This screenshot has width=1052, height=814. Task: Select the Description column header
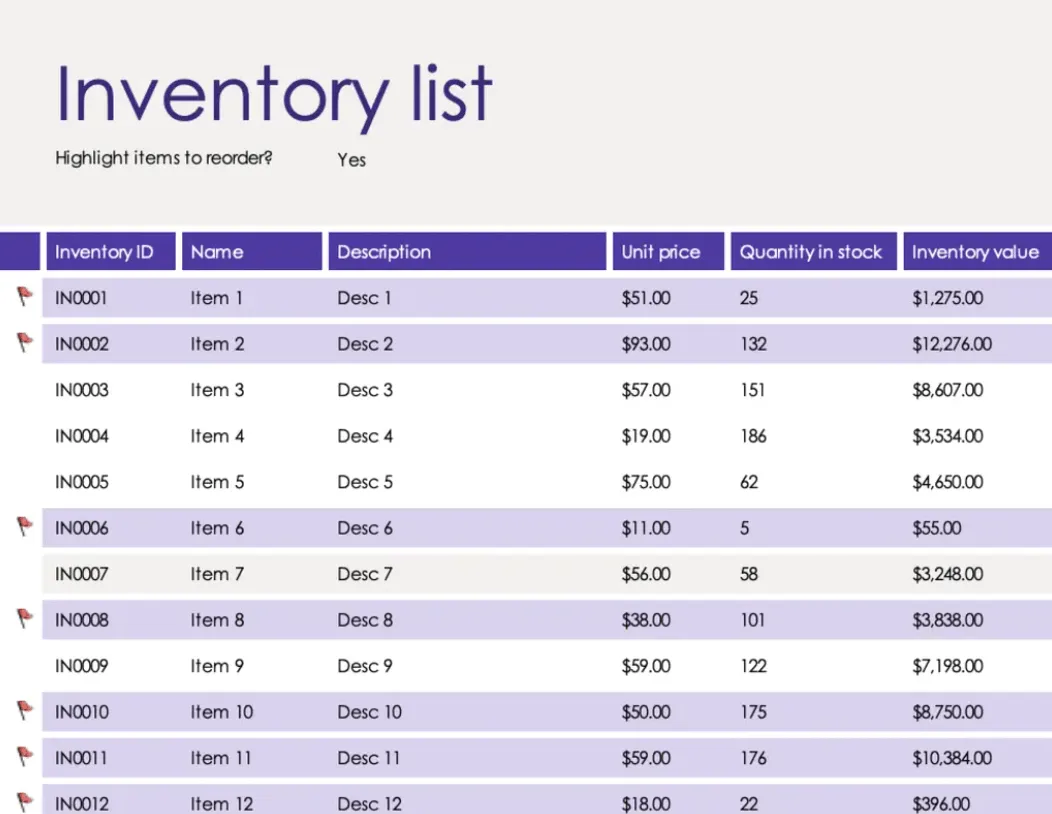click(x=467, y=252)
